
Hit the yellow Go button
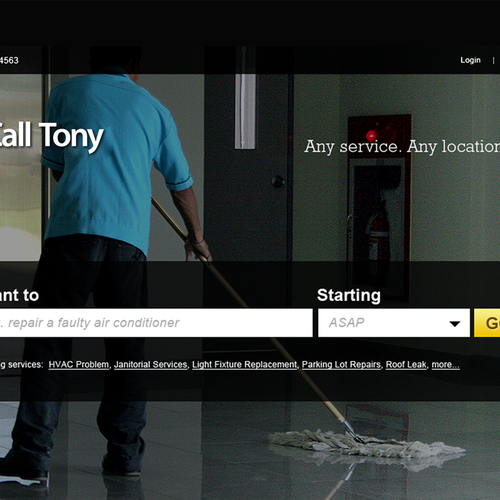[x=487, y=323]
